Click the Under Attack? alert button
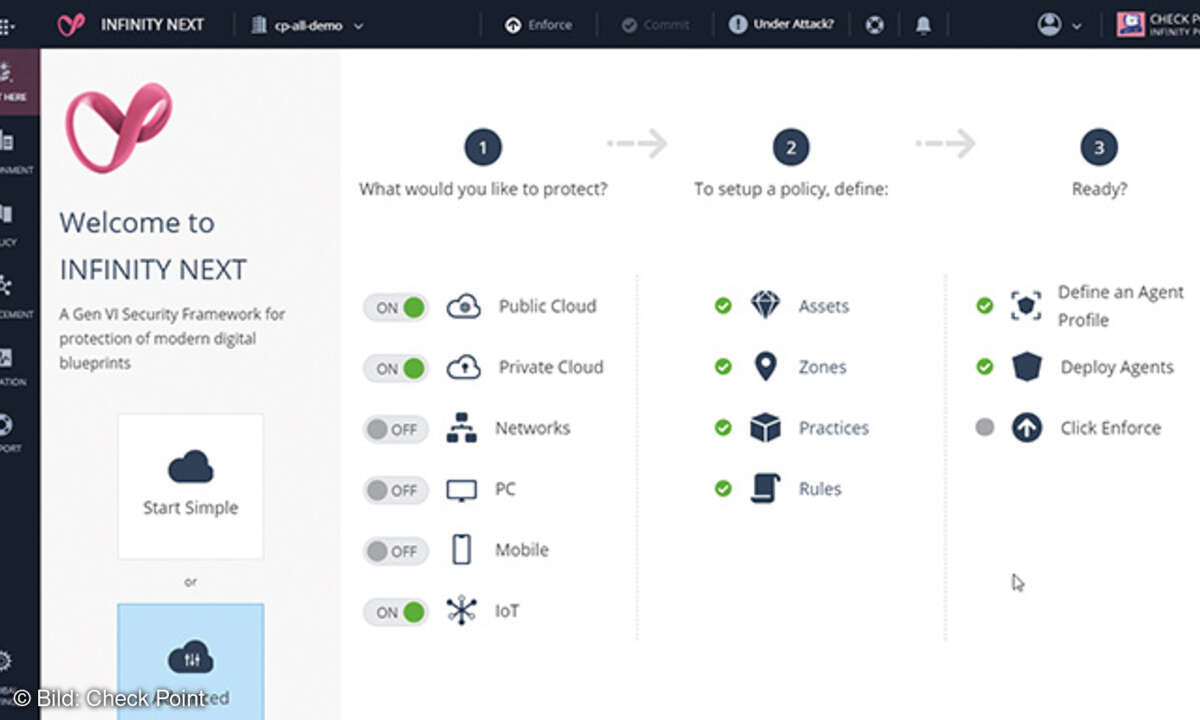 [x=781, y=25]
